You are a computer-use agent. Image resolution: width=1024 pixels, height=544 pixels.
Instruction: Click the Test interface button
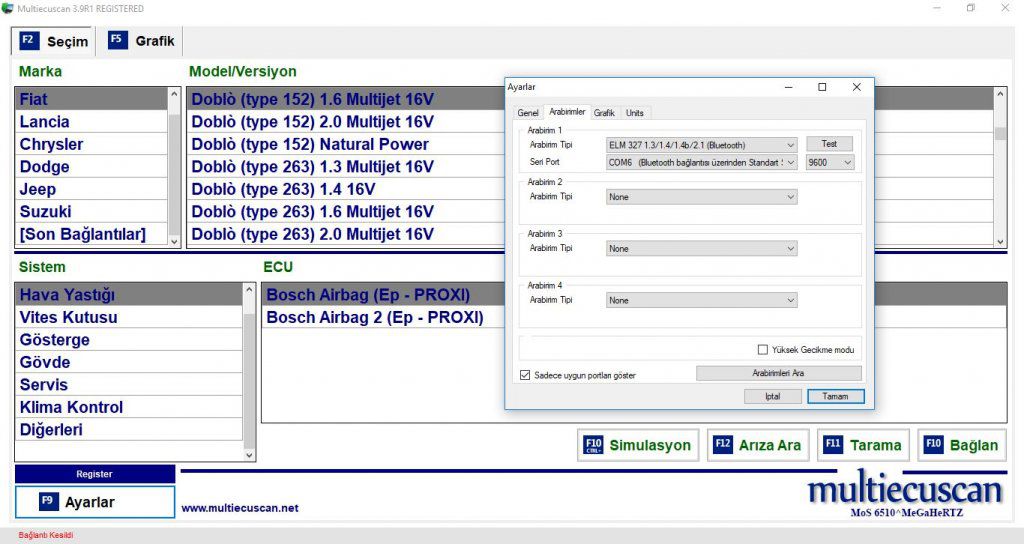click(829, 144)
